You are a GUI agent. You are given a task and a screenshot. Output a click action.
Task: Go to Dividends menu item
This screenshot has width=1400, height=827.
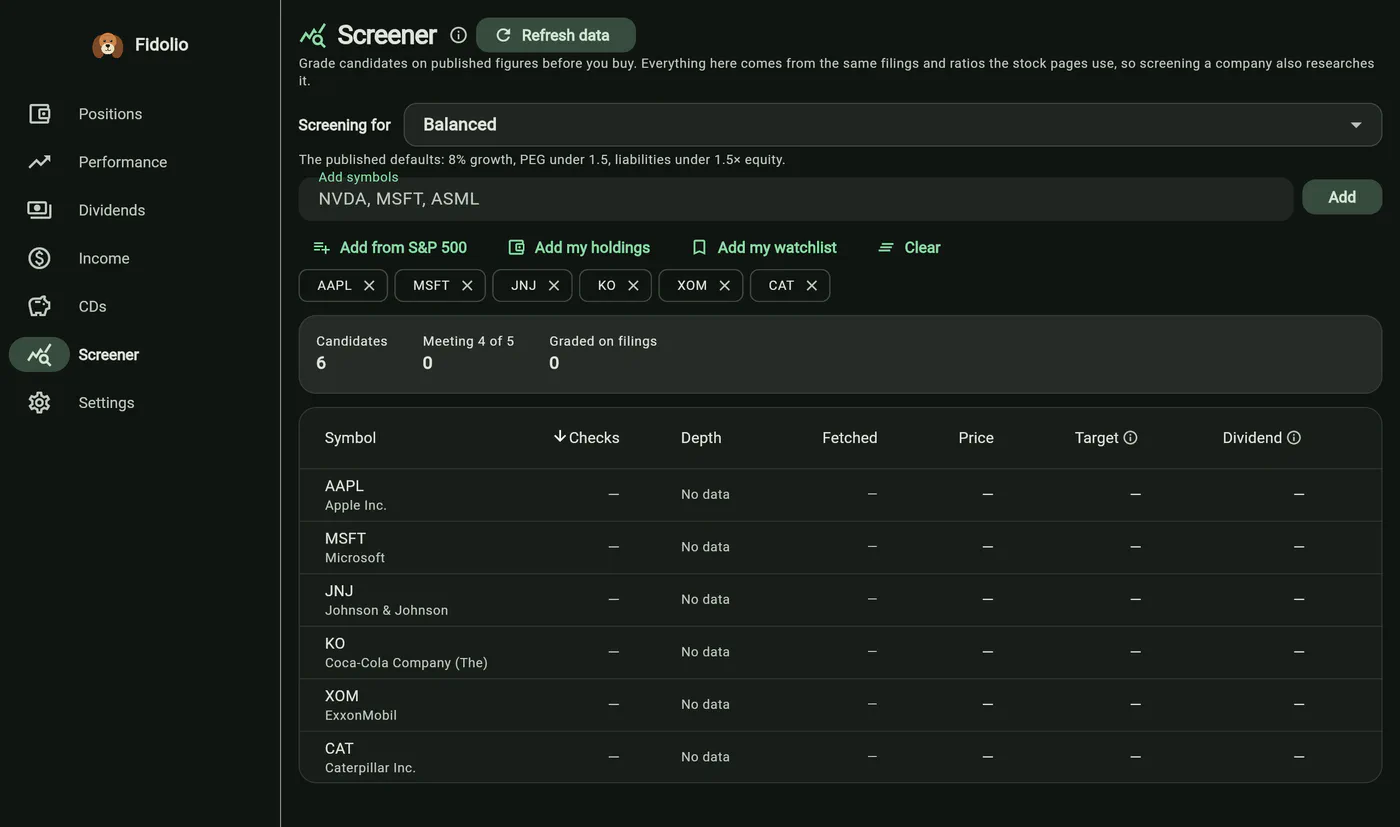112,210
